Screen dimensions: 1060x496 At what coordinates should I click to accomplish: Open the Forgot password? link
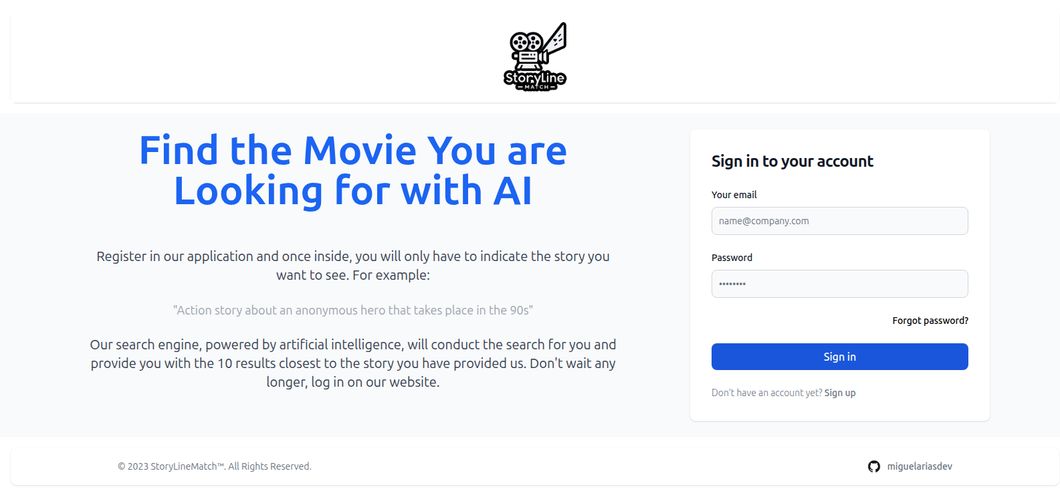(x=930, y=321)
